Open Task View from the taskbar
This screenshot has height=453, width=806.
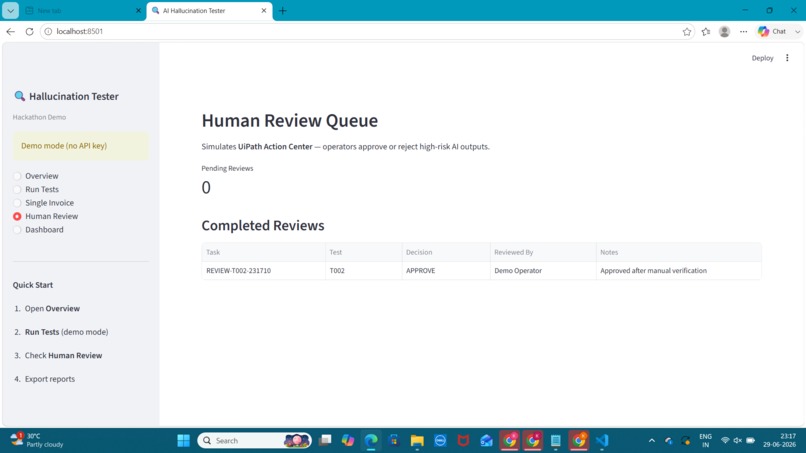pyautogui.click(x=325, y=441)
